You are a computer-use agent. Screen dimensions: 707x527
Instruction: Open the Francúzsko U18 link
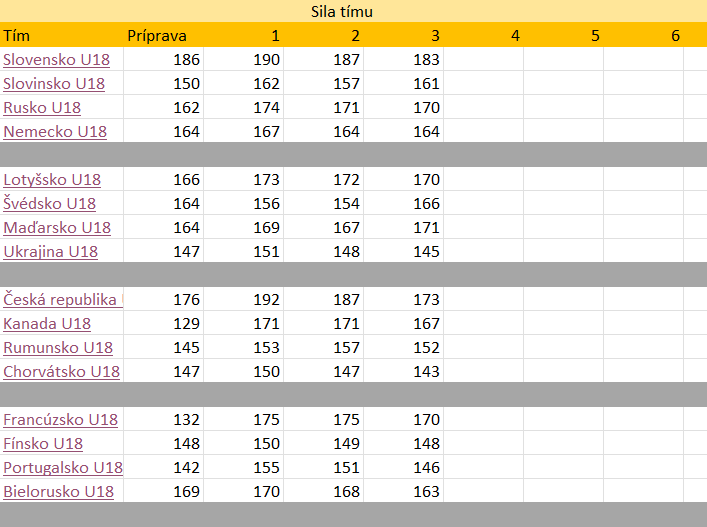click(x=60, y=419)
